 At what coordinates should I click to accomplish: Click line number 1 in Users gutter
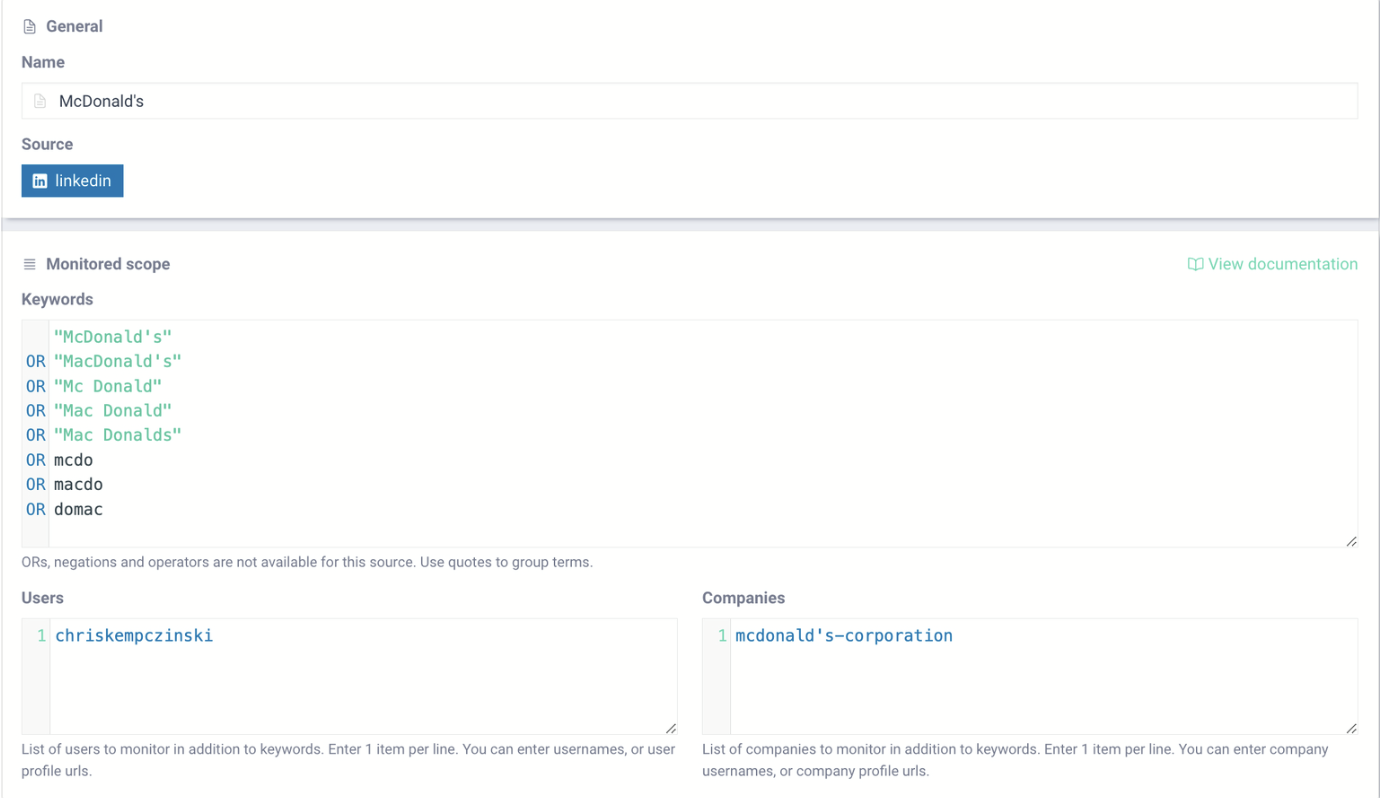click(41, 636)
